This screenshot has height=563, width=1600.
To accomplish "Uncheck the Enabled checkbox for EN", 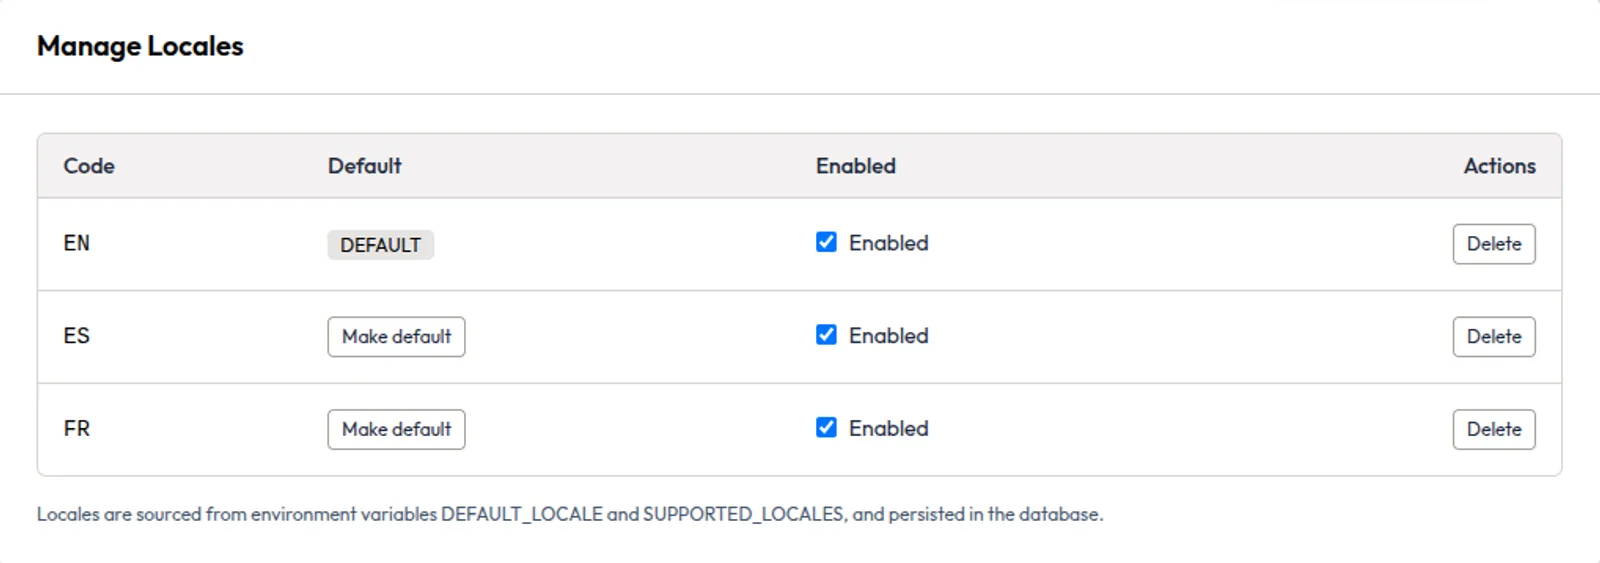I will tap(826, 243).
